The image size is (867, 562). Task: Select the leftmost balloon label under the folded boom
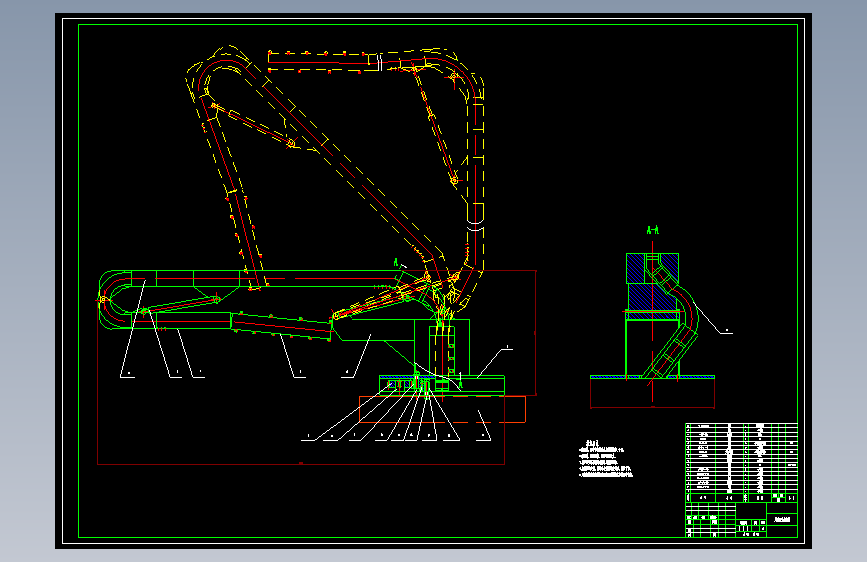pyautogui.click(x=128, y=374)
